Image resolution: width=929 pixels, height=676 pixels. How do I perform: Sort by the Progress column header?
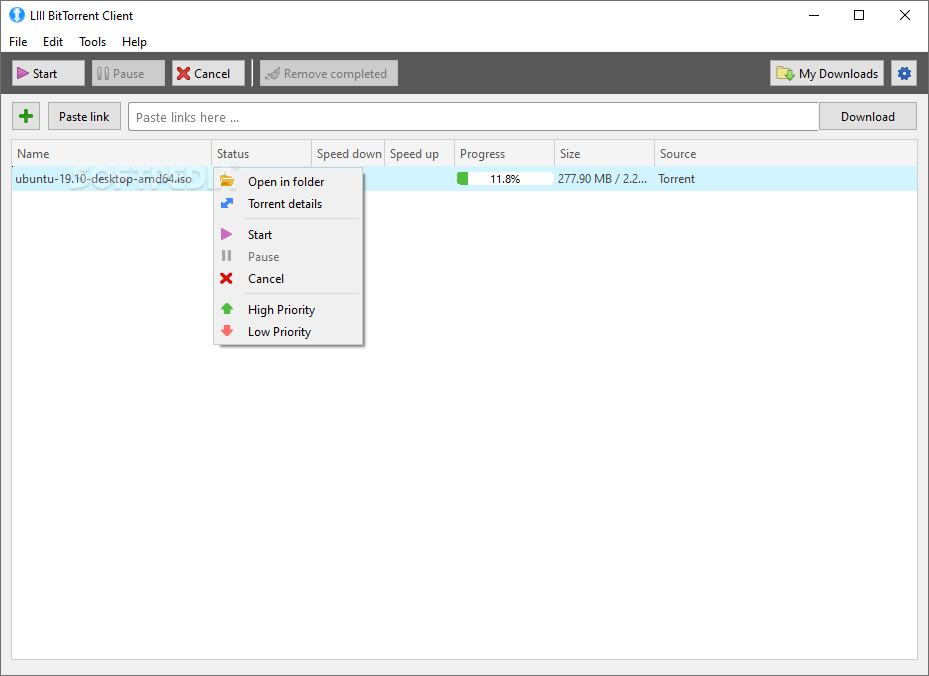pyautogui.click(x=505, y=153)
